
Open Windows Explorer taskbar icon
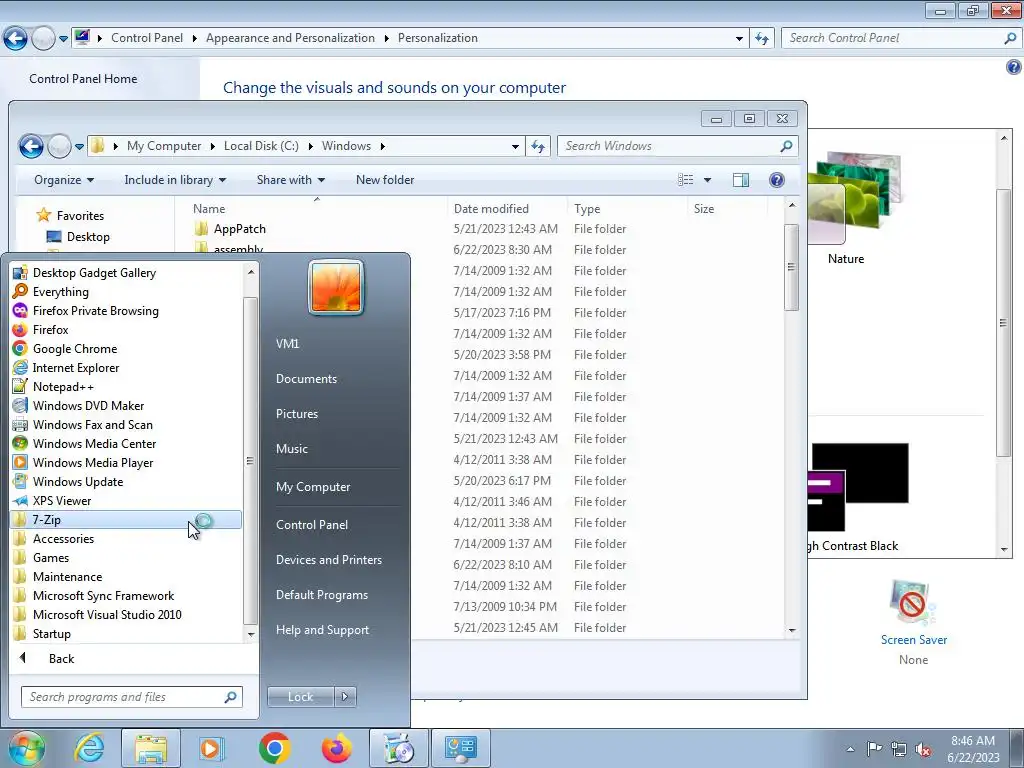[x=151, y=748]
